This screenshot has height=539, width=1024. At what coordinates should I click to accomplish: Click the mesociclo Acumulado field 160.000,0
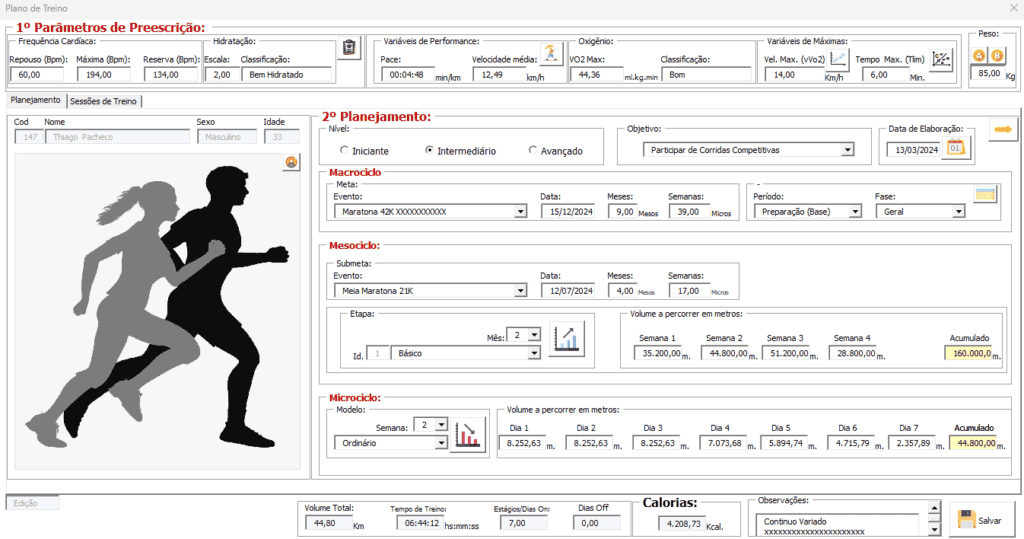click(x=968, y=353)
